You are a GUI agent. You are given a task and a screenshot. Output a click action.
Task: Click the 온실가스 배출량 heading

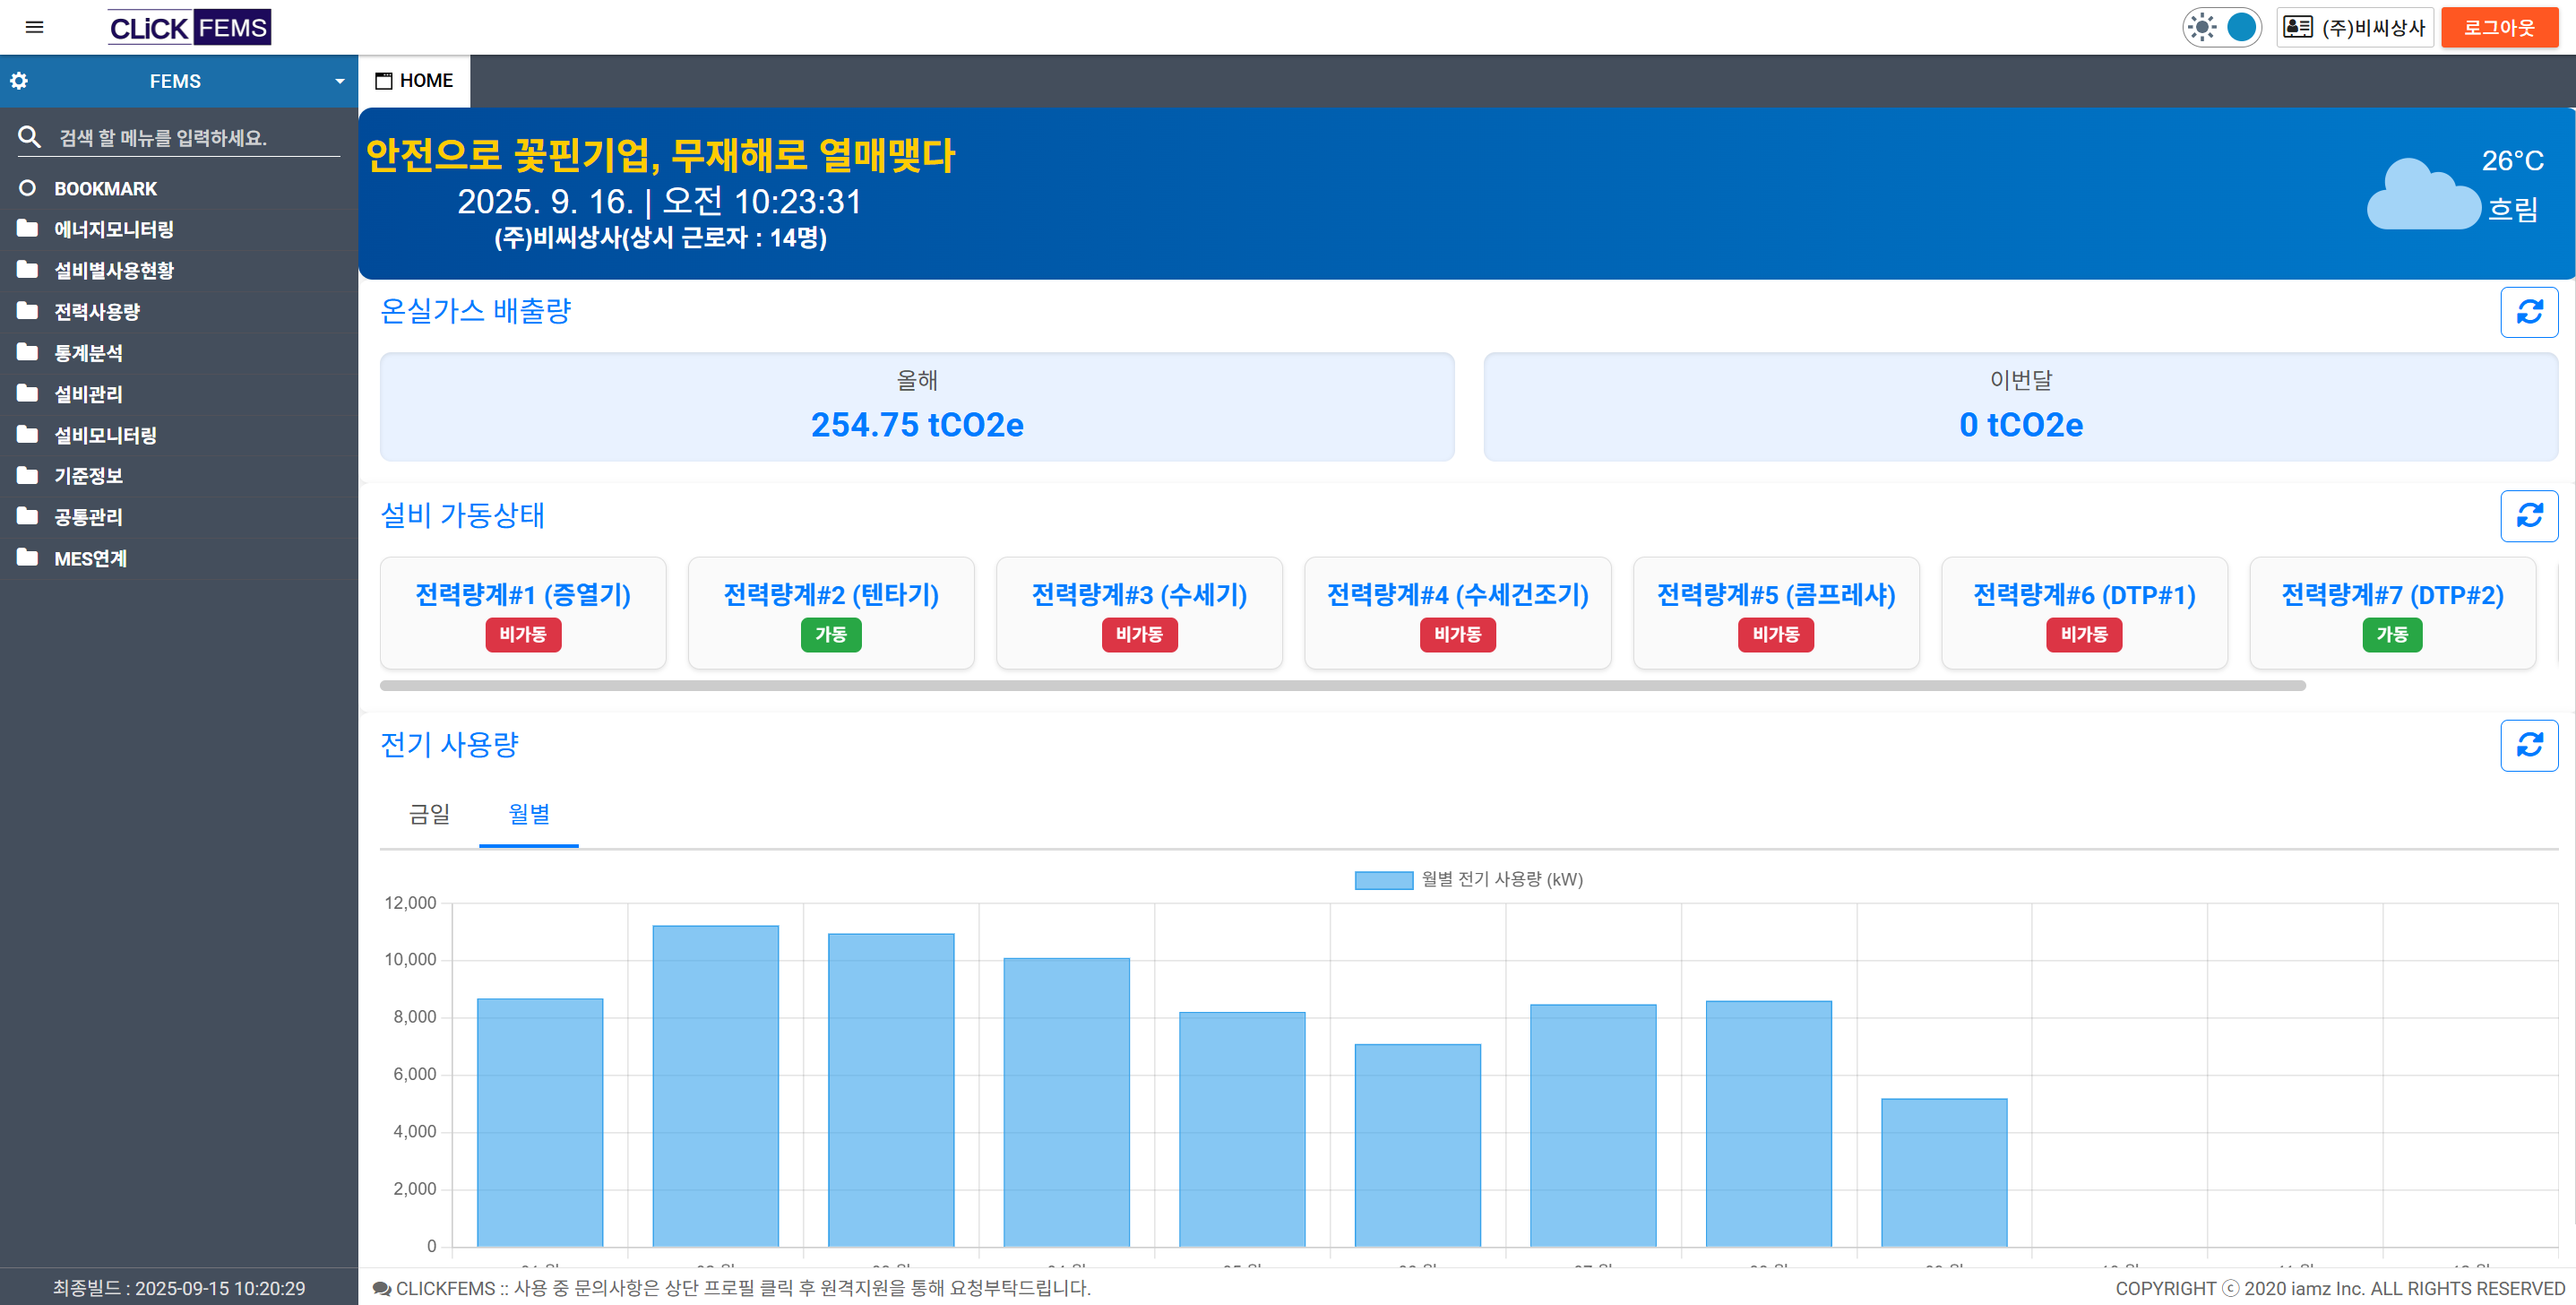click(476, 311)
